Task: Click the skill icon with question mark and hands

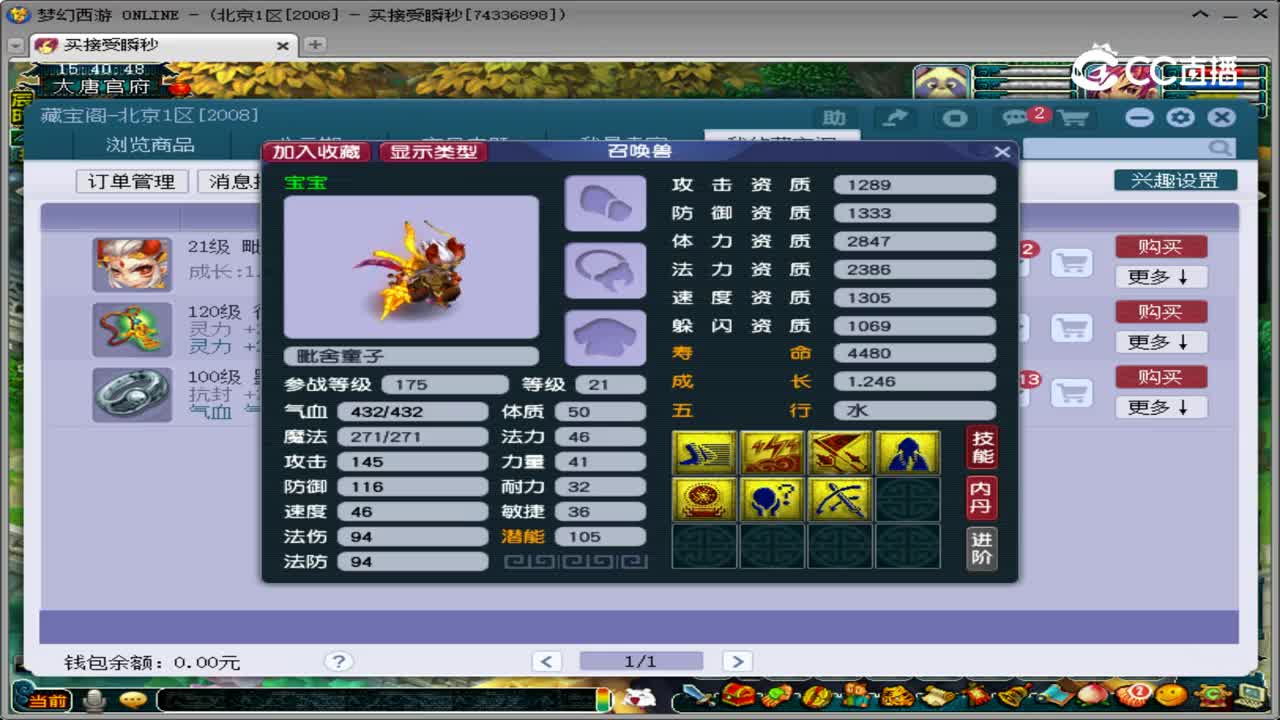Action: [x=772, y=499]
